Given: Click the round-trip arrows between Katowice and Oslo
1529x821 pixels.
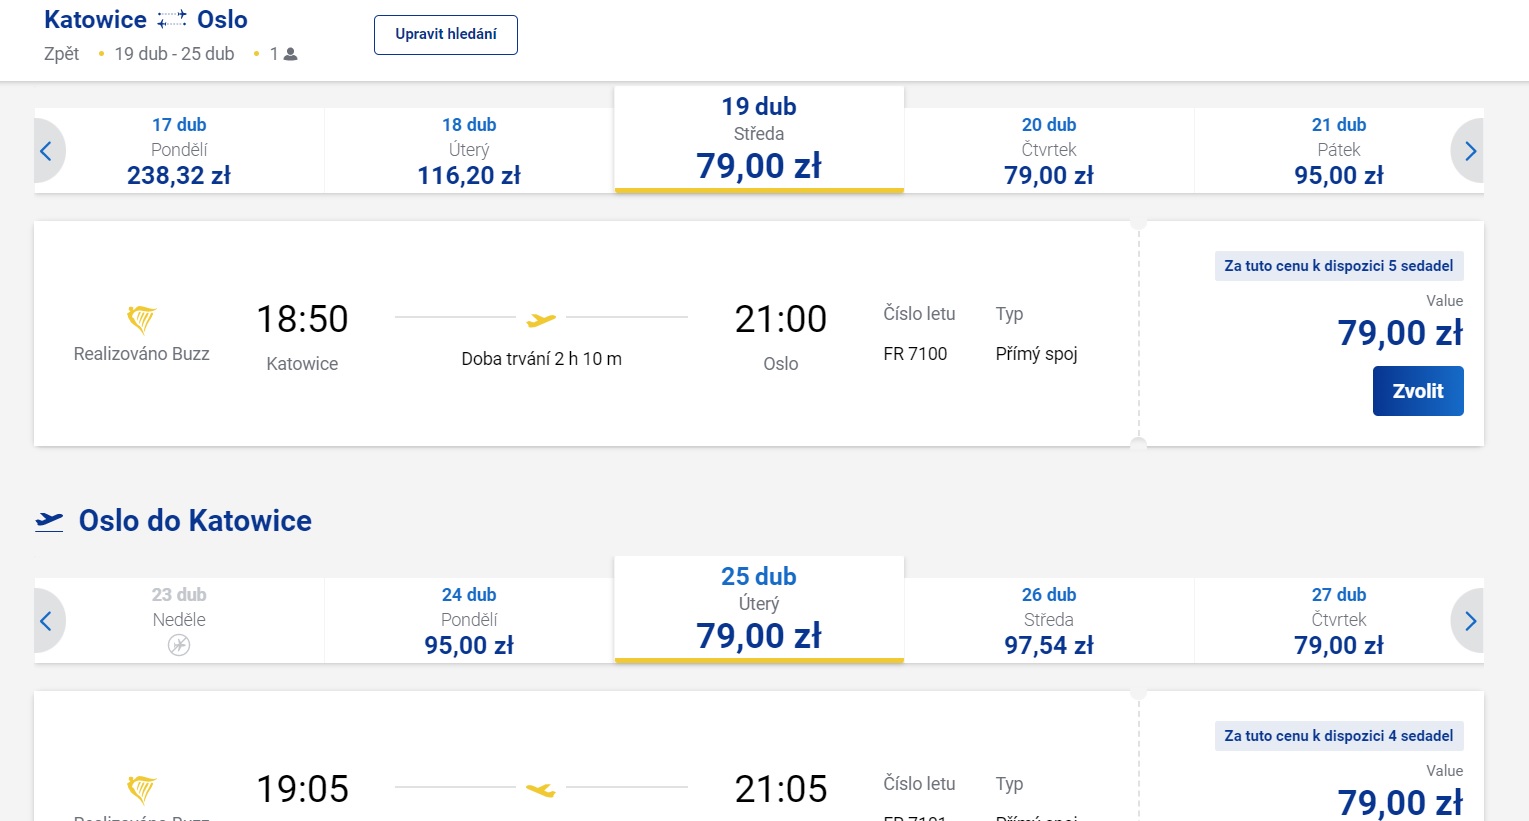Looking at the screenshot, I should pyautogui.click(x=172, y=19).
